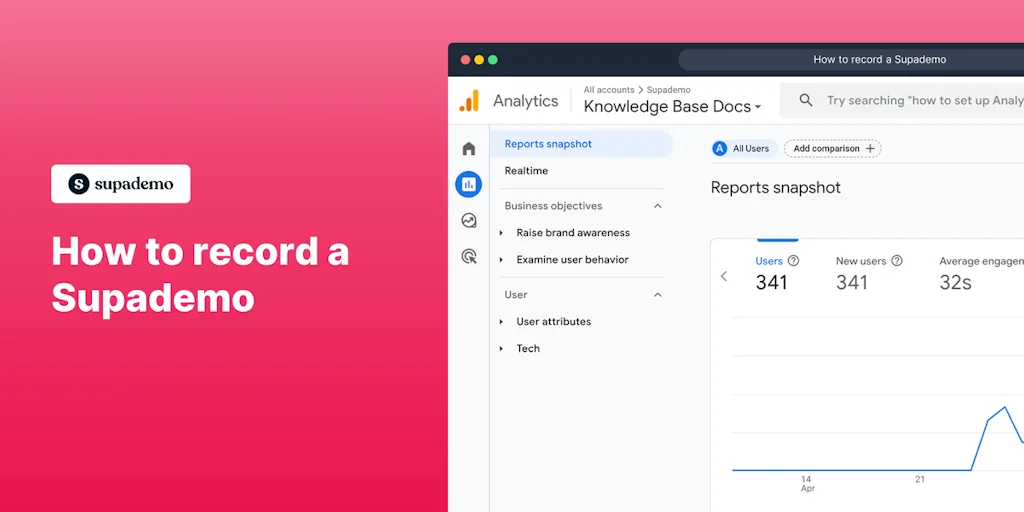
Task: Select Reports snapshot in navigation
Action: point(548,144)
